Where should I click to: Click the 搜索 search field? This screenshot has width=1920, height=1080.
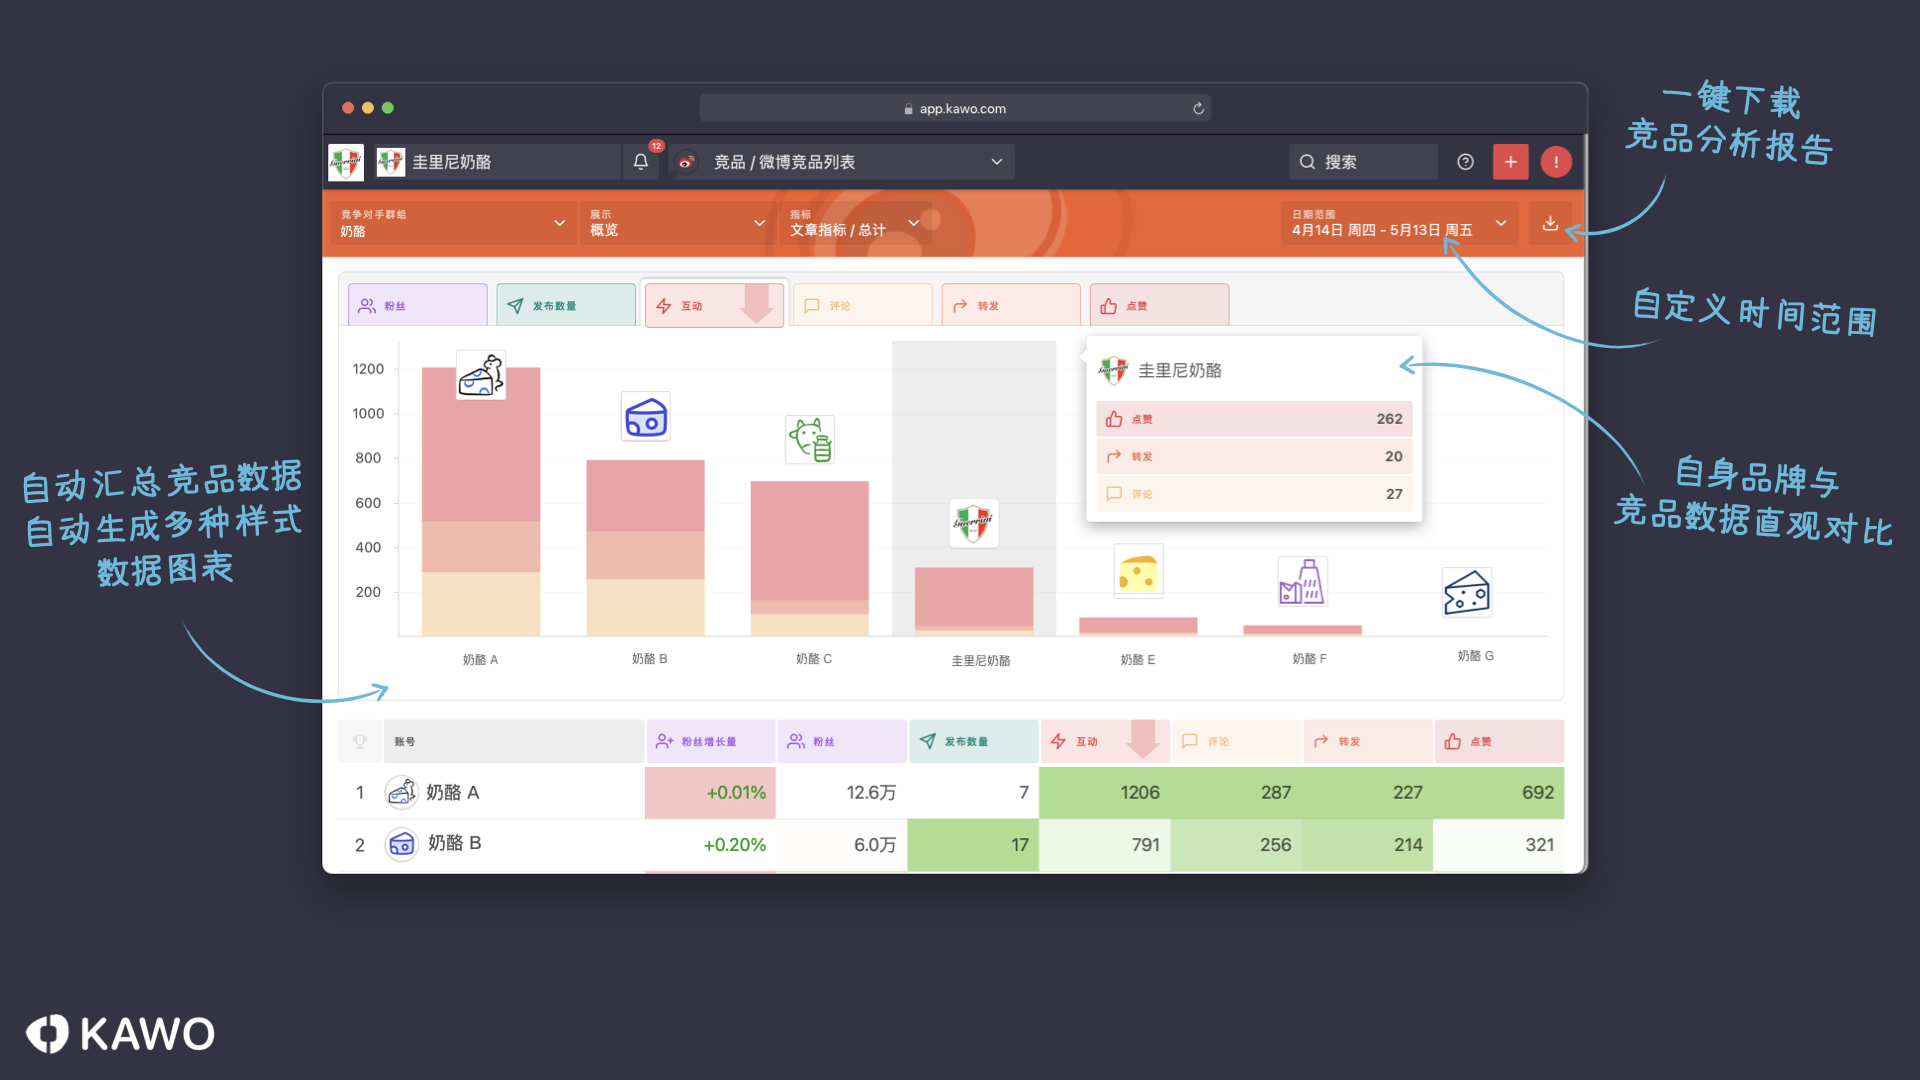pyautogui.click(x=1364, y=162)
